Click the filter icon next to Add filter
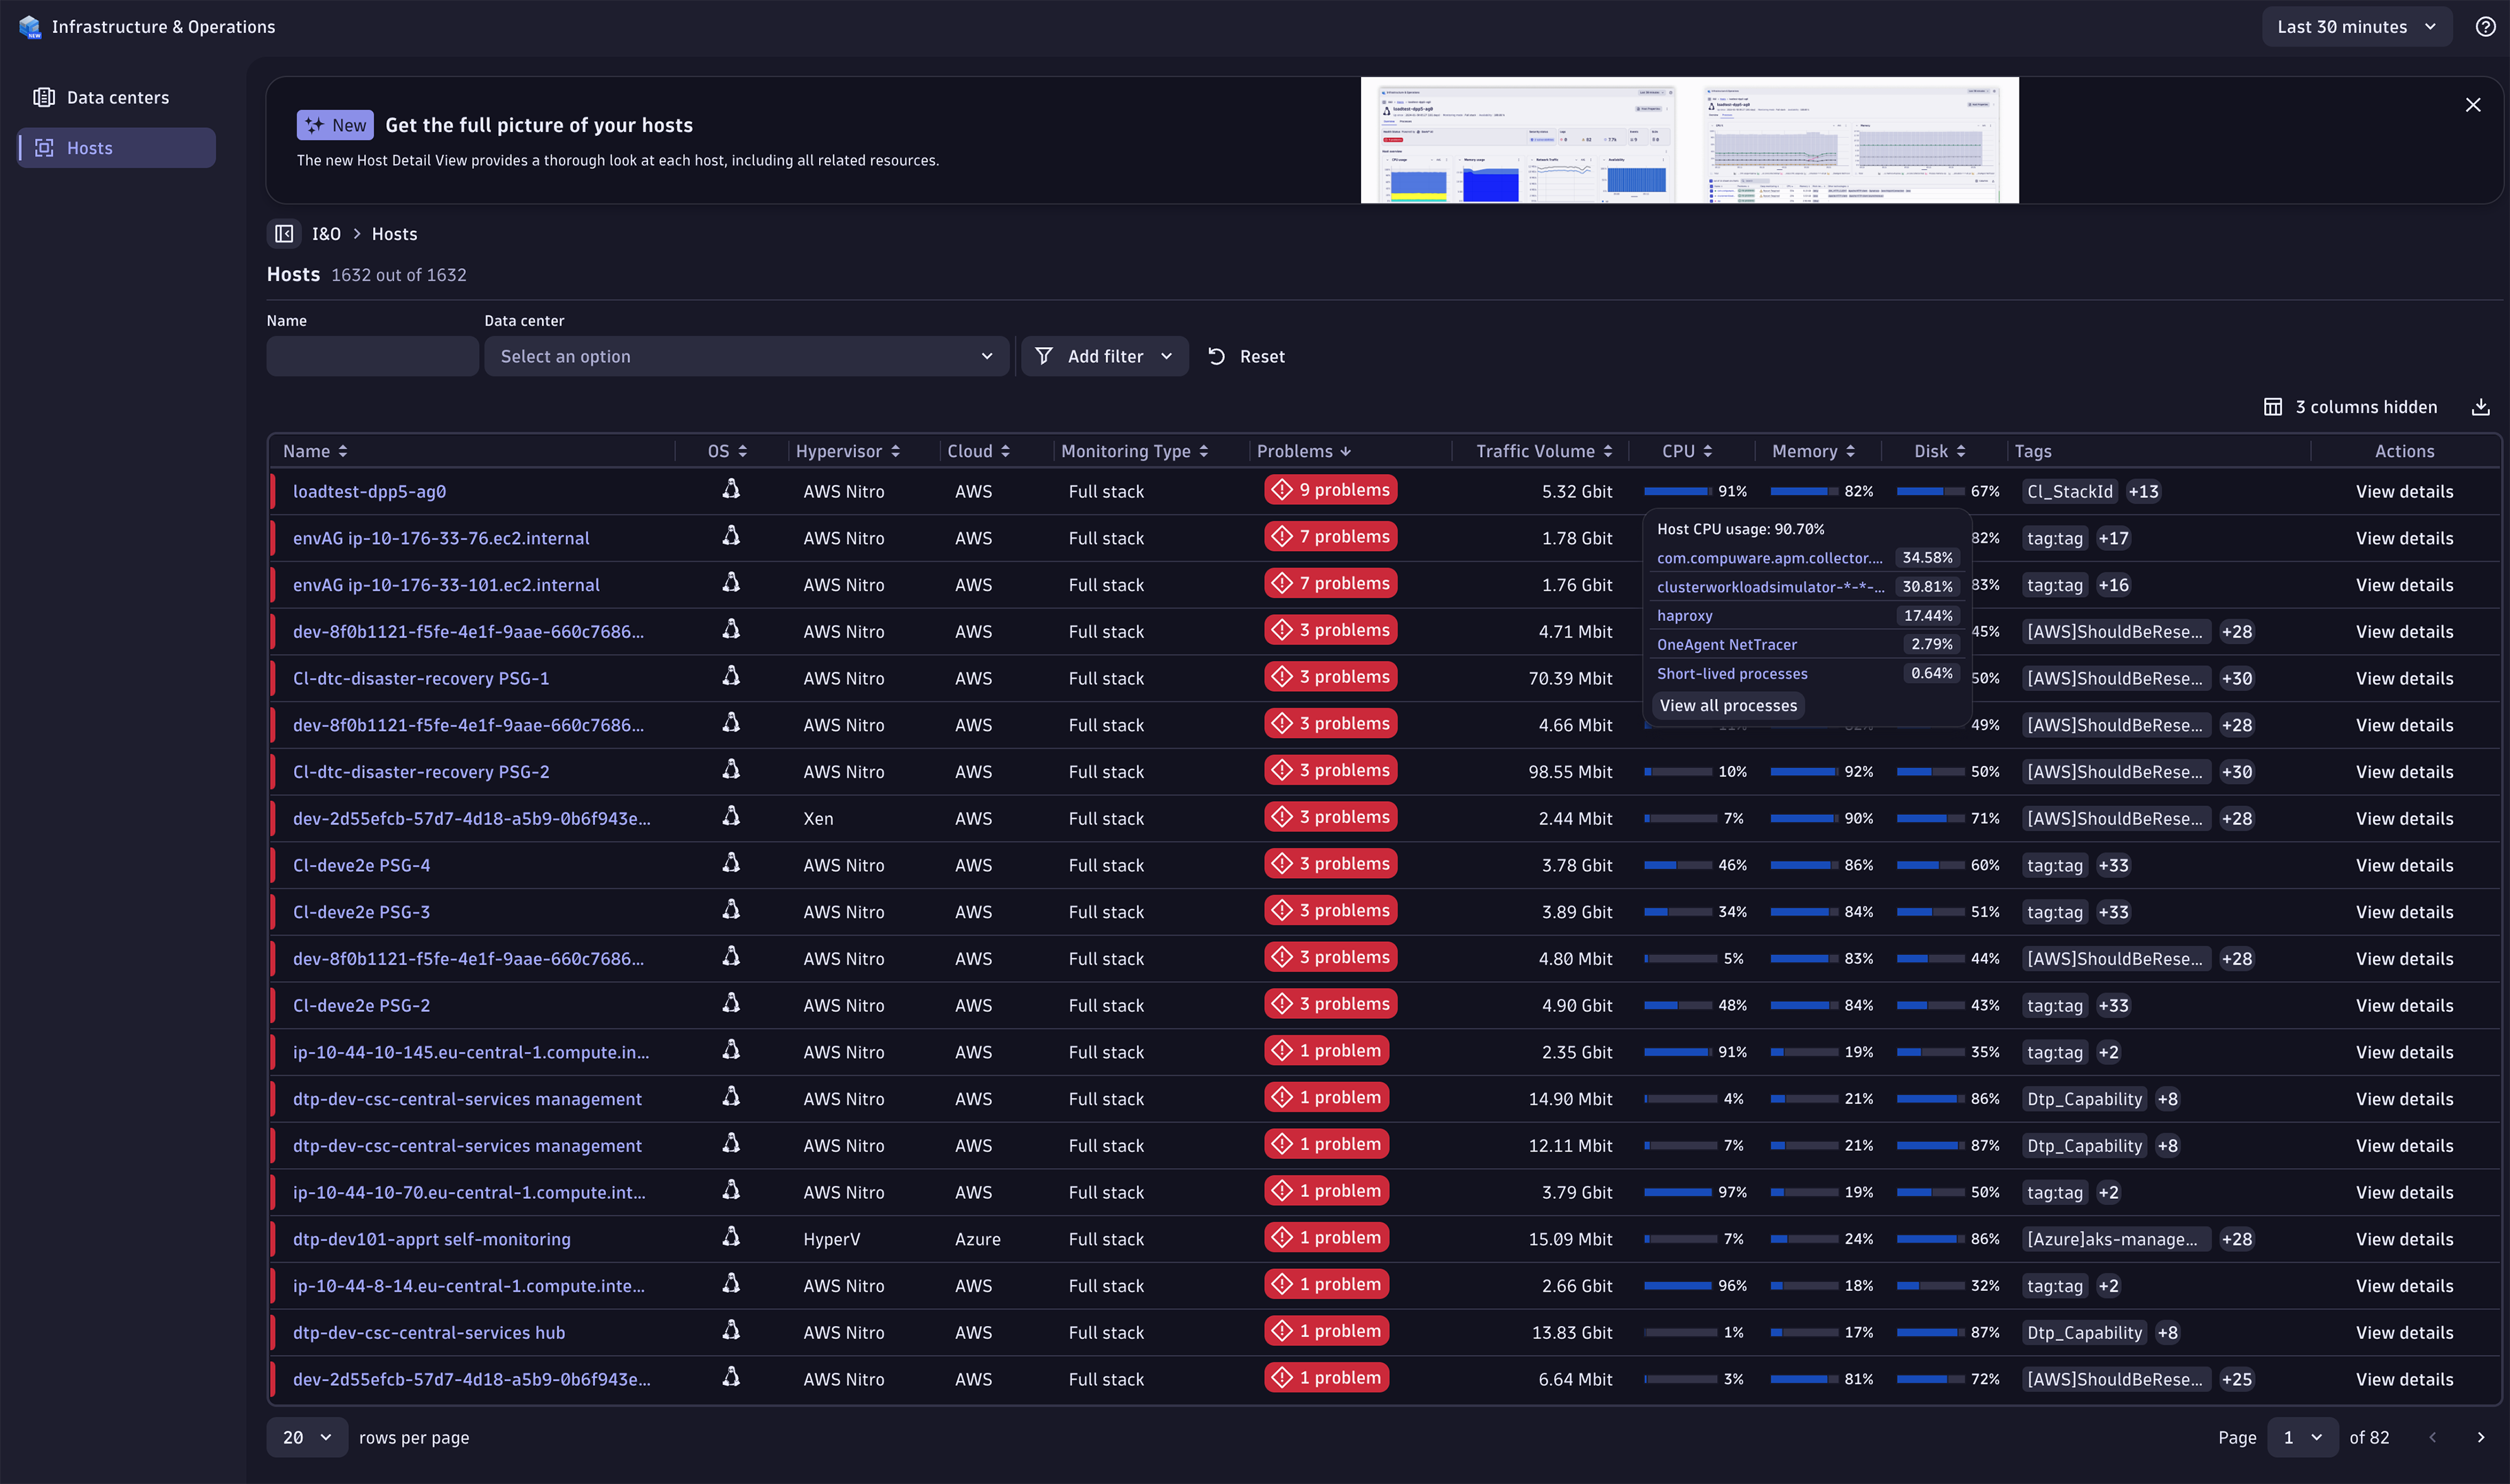 coord(1044,355)
